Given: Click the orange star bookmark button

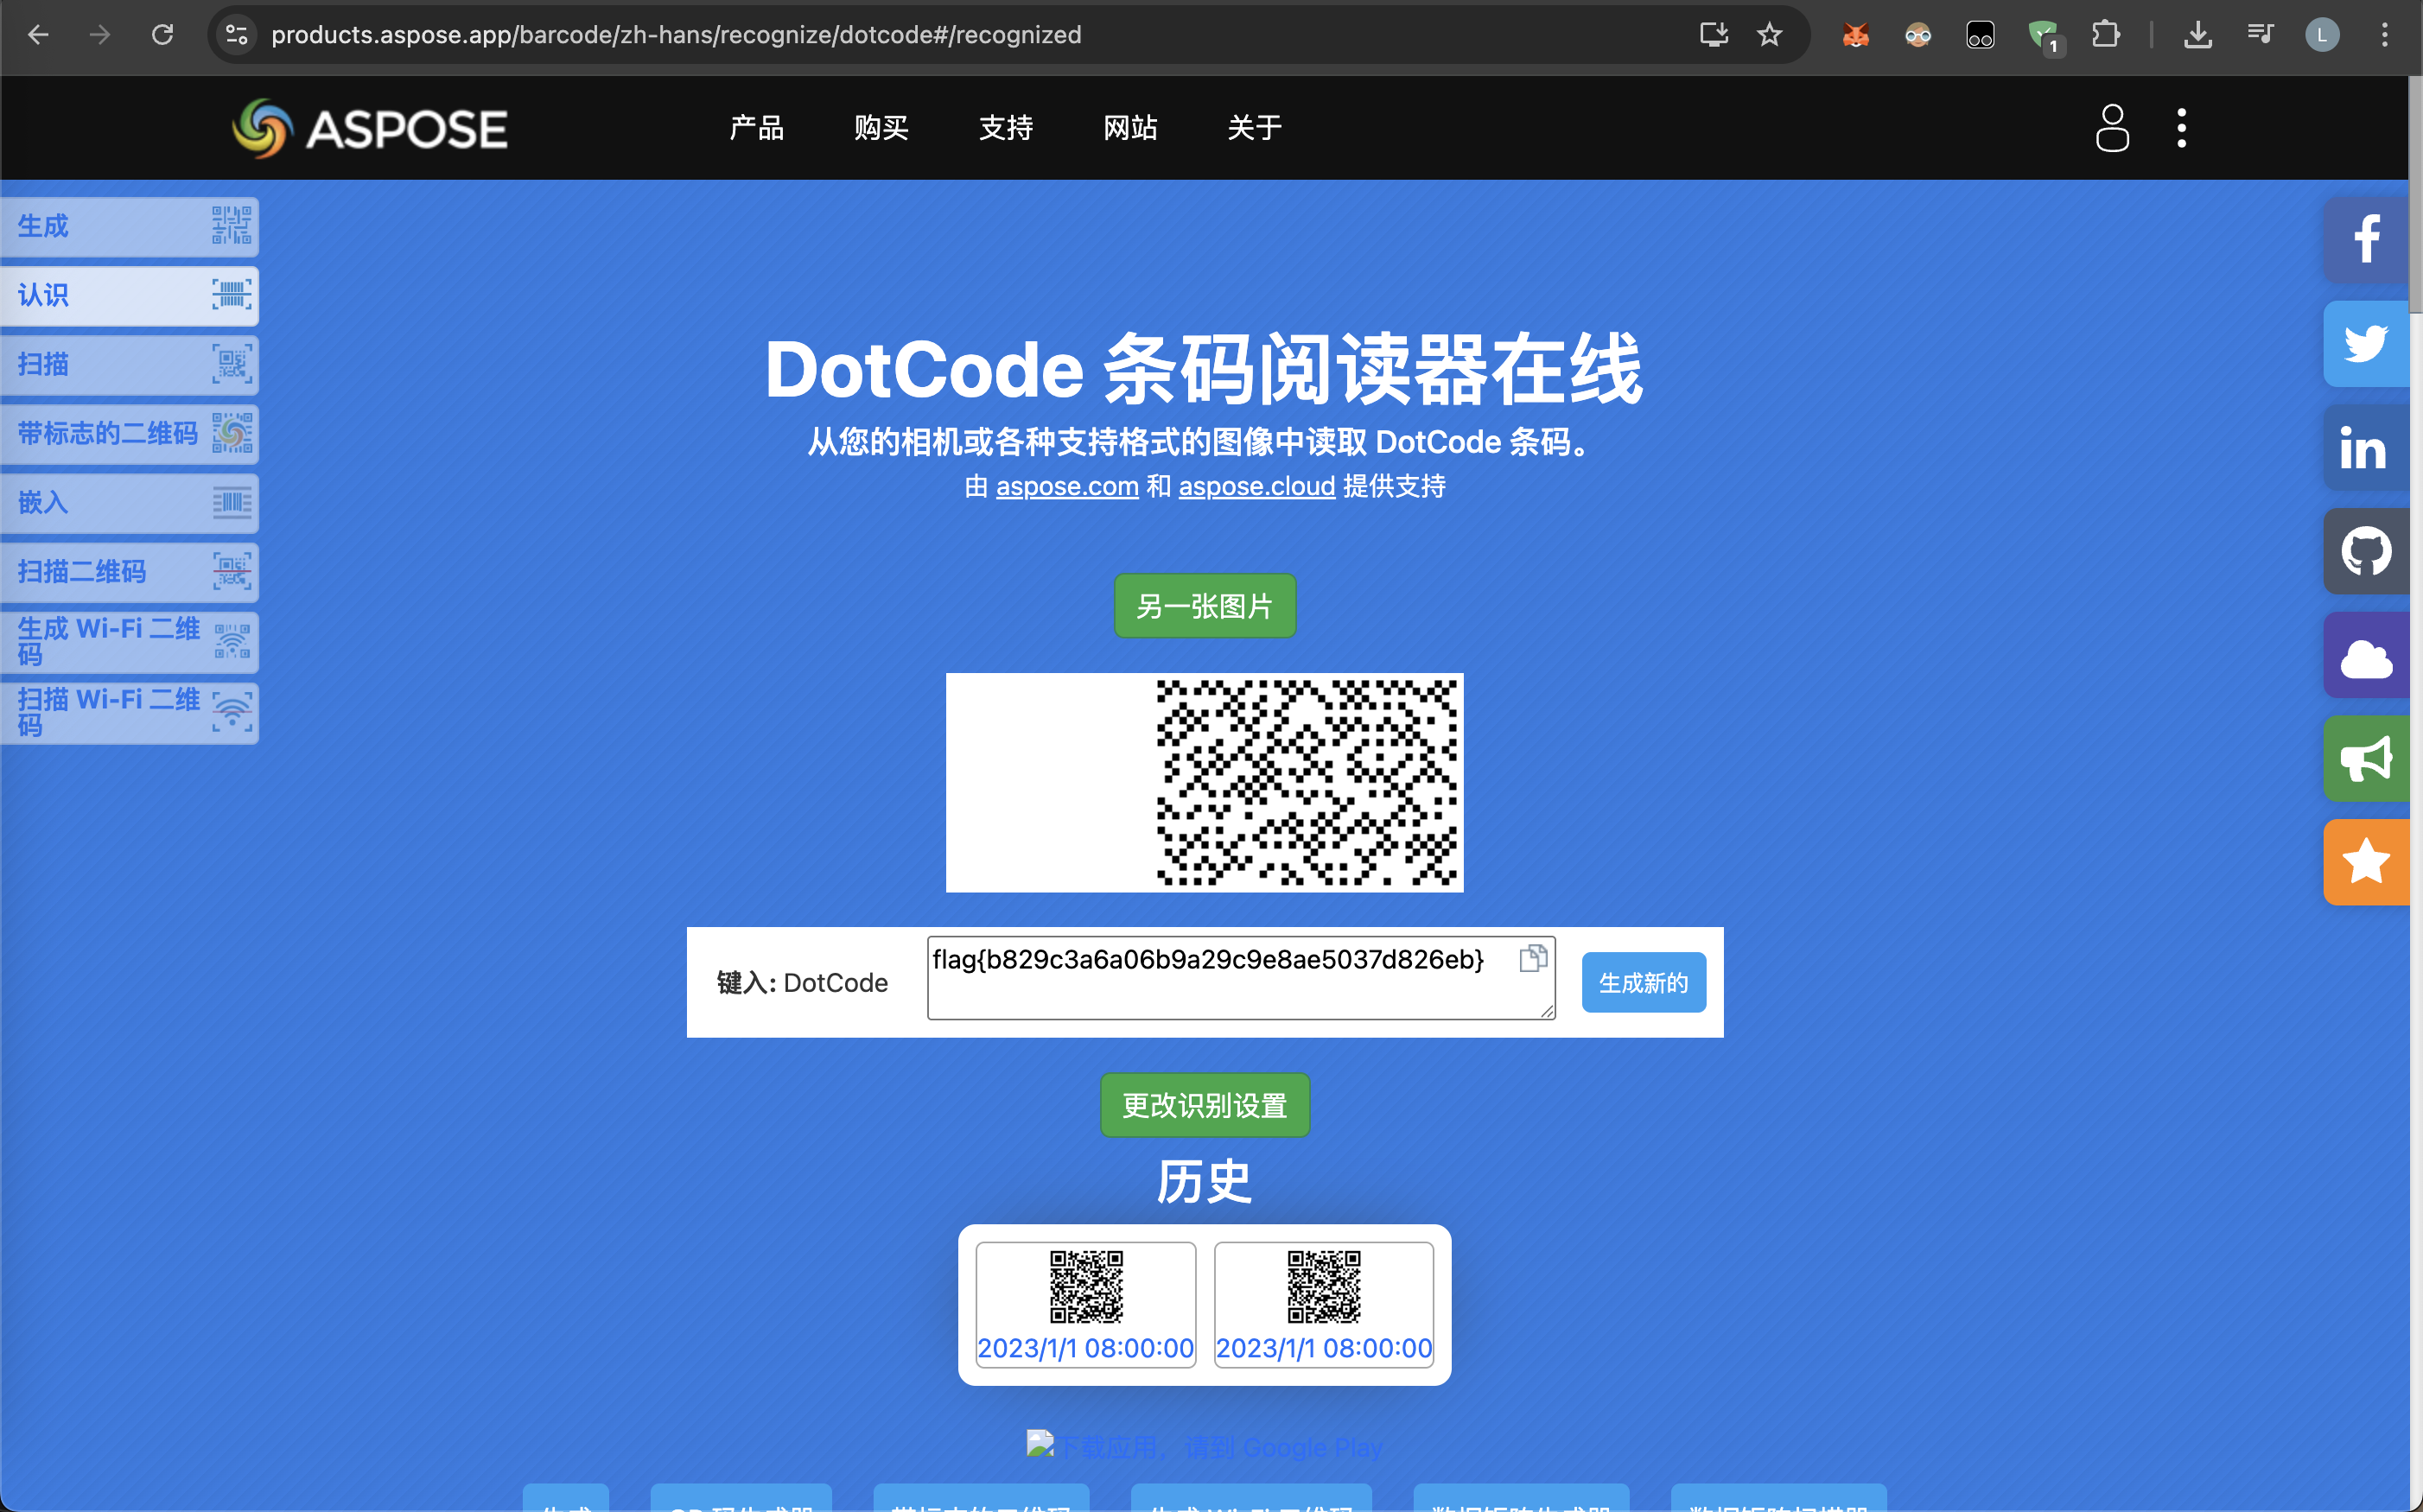Looking at the screenshot, I should point(2365,862).
